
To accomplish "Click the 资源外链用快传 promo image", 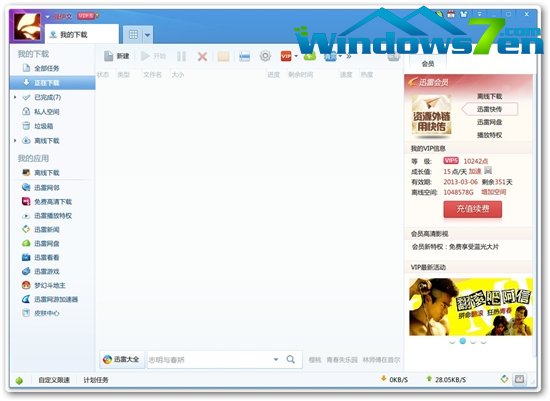I will [431, 116].
